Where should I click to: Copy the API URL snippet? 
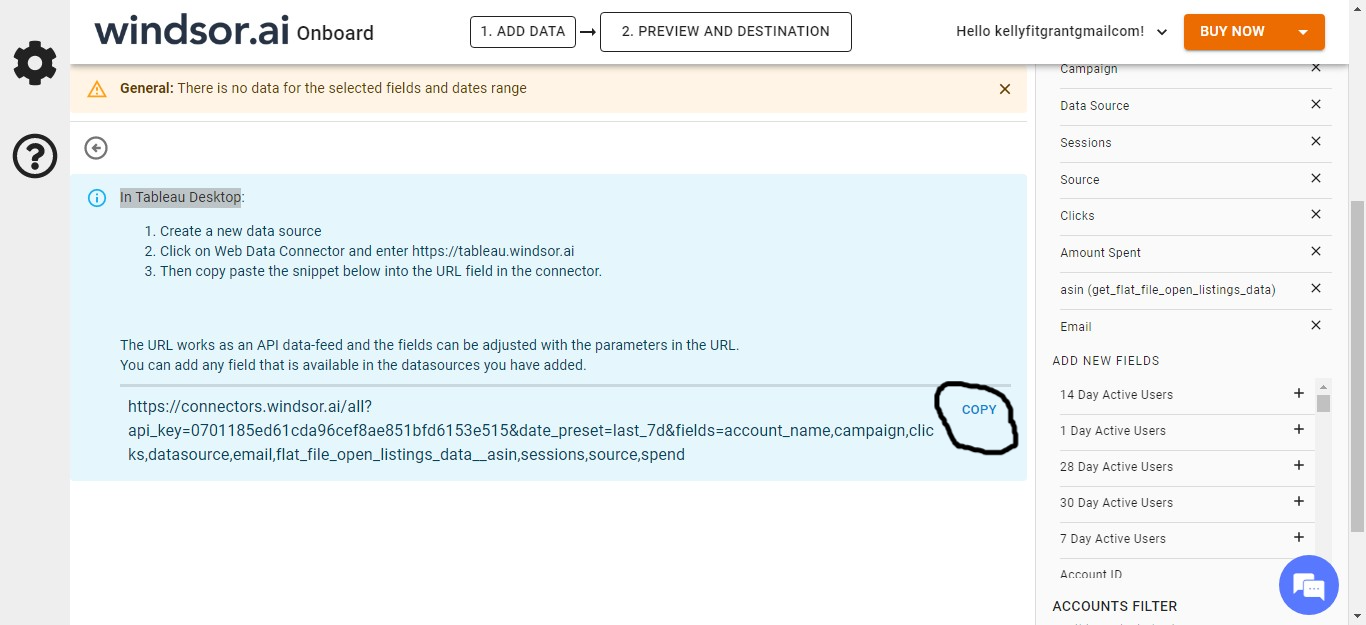coord(979,410)
